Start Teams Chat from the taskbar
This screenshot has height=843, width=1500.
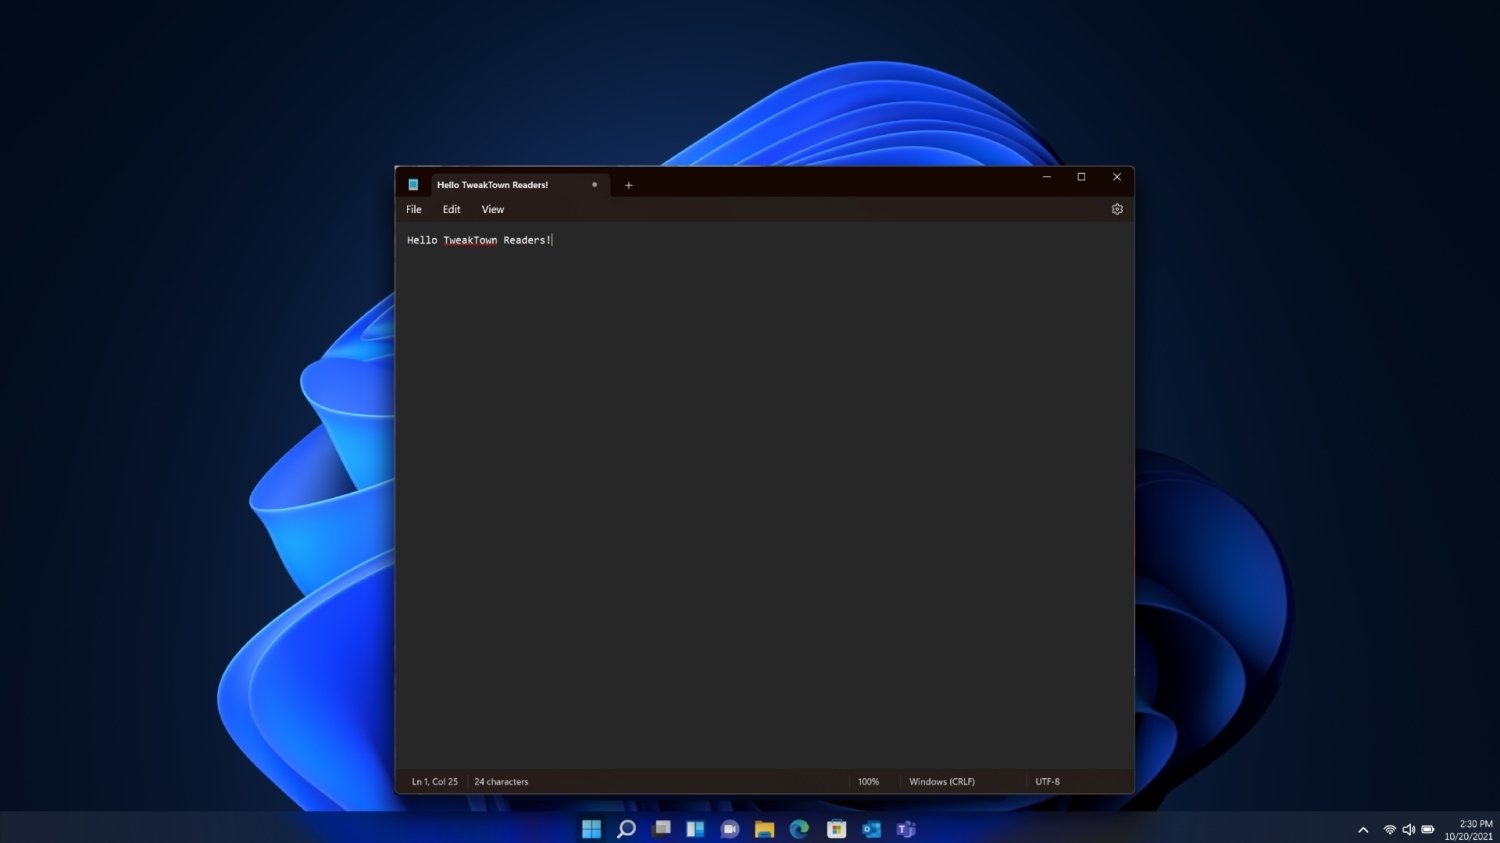[x=729, y=828]
